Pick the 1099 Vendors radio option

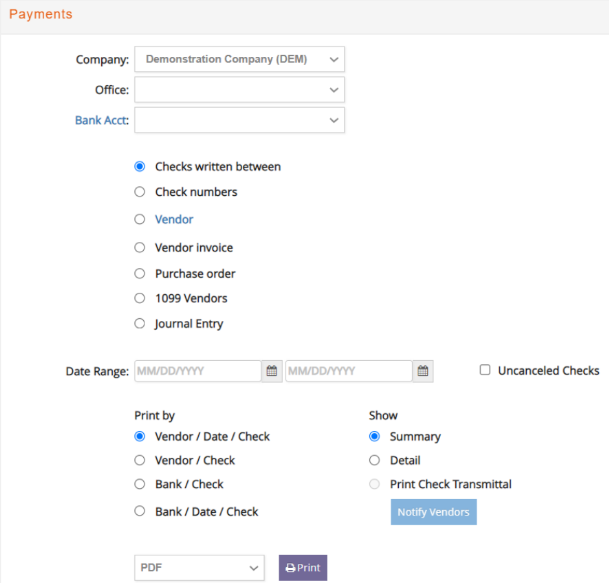pyautogui.click(x=140, y=298)
